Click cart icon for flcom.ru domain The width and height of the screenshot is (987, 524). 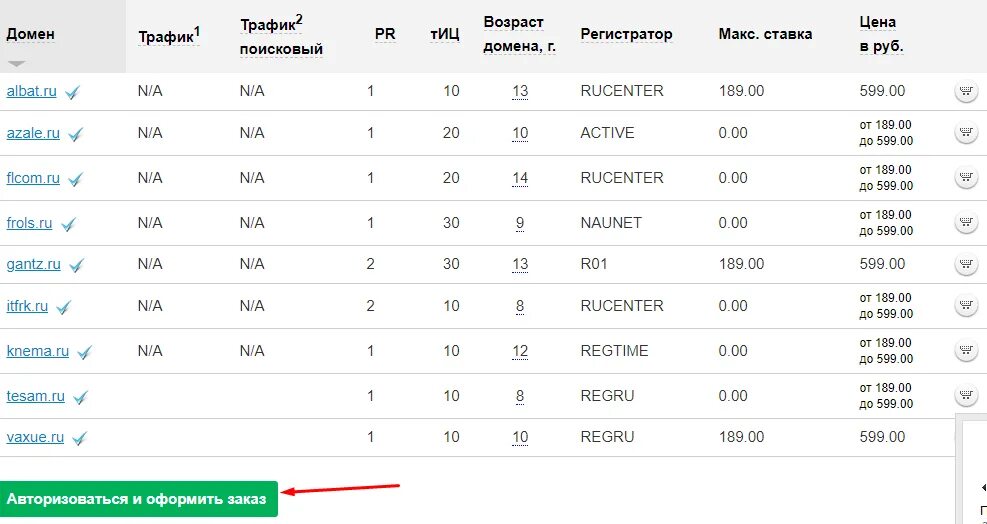coord(966,178)
